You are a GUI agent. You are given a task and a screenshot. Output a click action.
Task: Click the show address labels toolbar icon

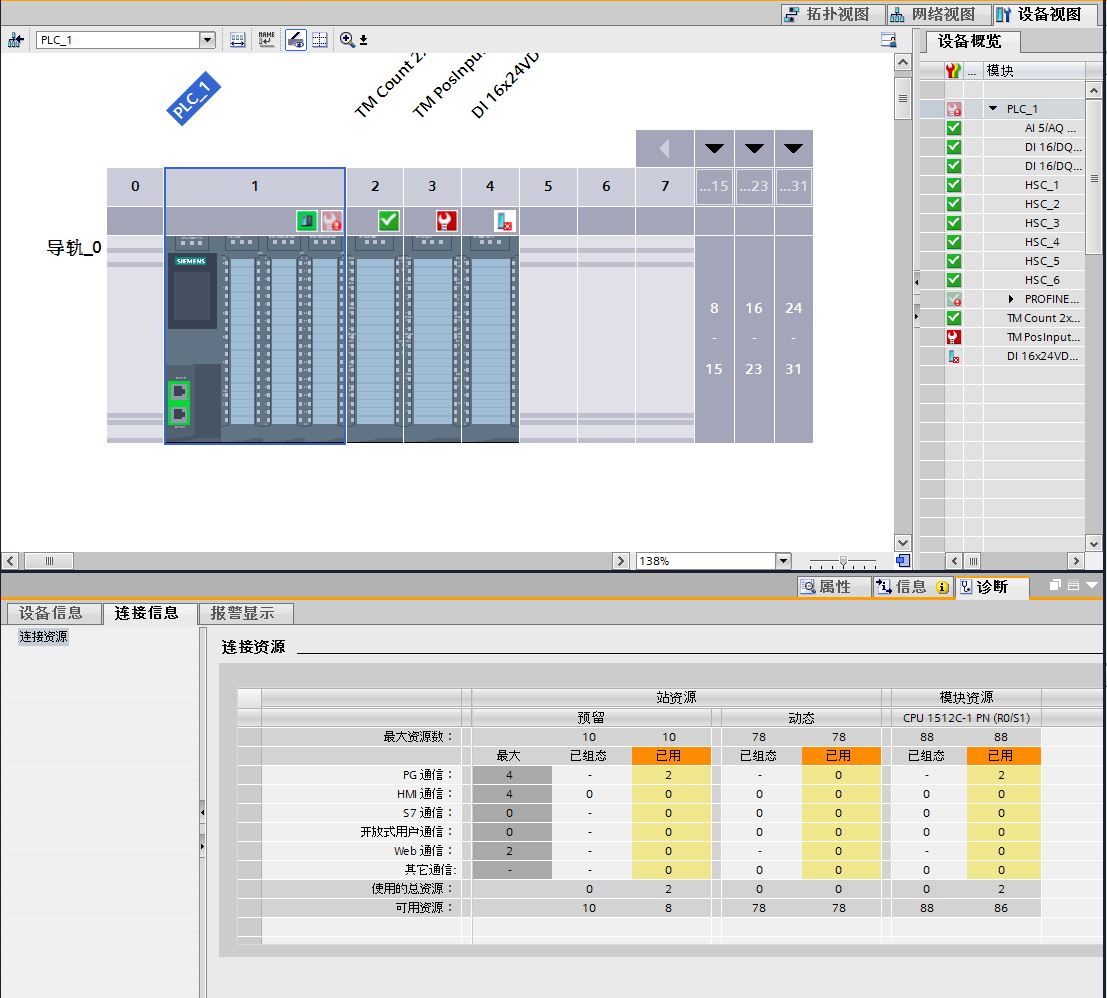pos(238,40)
